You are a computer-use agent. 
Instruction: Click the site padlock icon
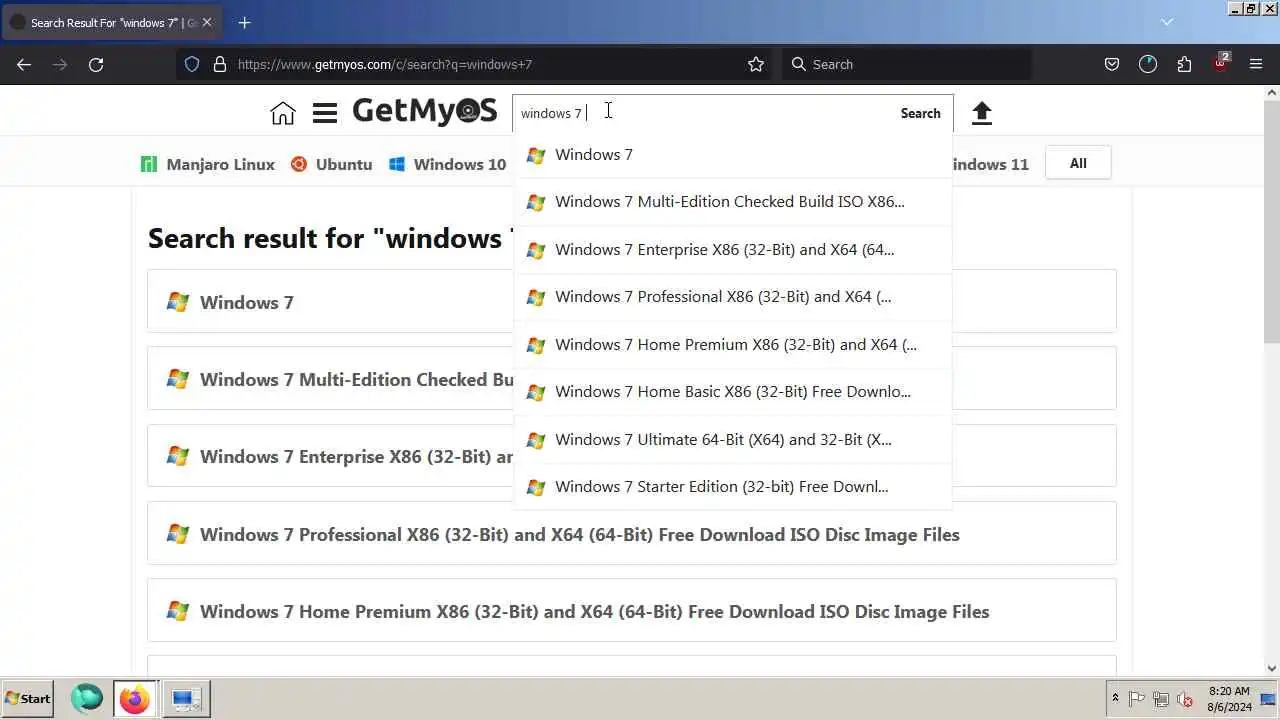coord(220,64)
